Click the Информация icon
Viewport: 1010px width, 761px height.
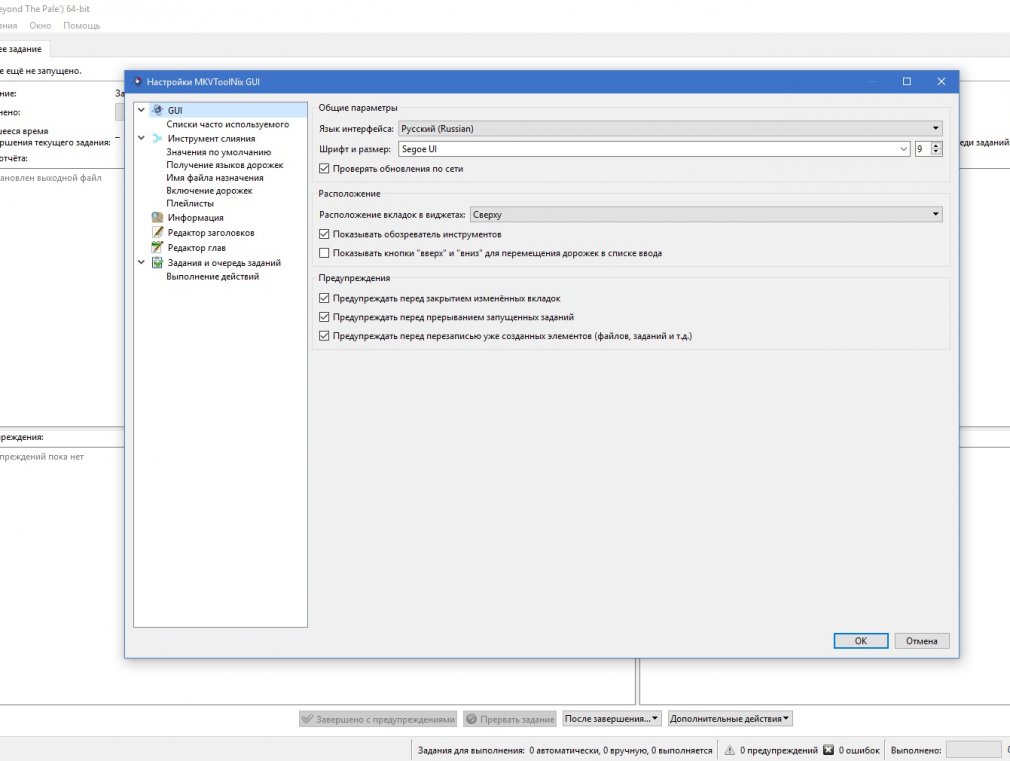157,217
